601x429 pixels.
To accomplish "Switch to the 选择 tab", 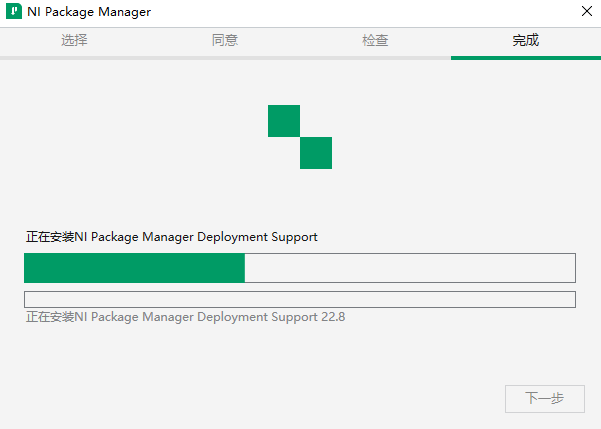I will point(74,41).
